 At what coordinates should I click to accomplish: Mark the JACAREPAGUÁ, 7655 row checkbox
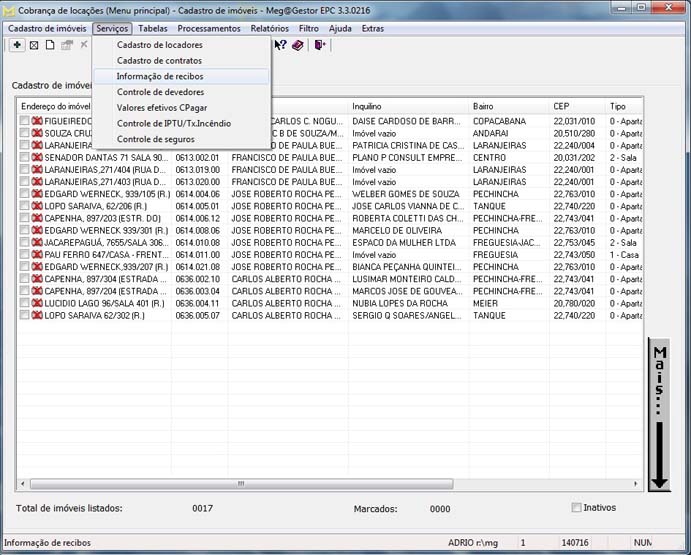coord(24,242)
